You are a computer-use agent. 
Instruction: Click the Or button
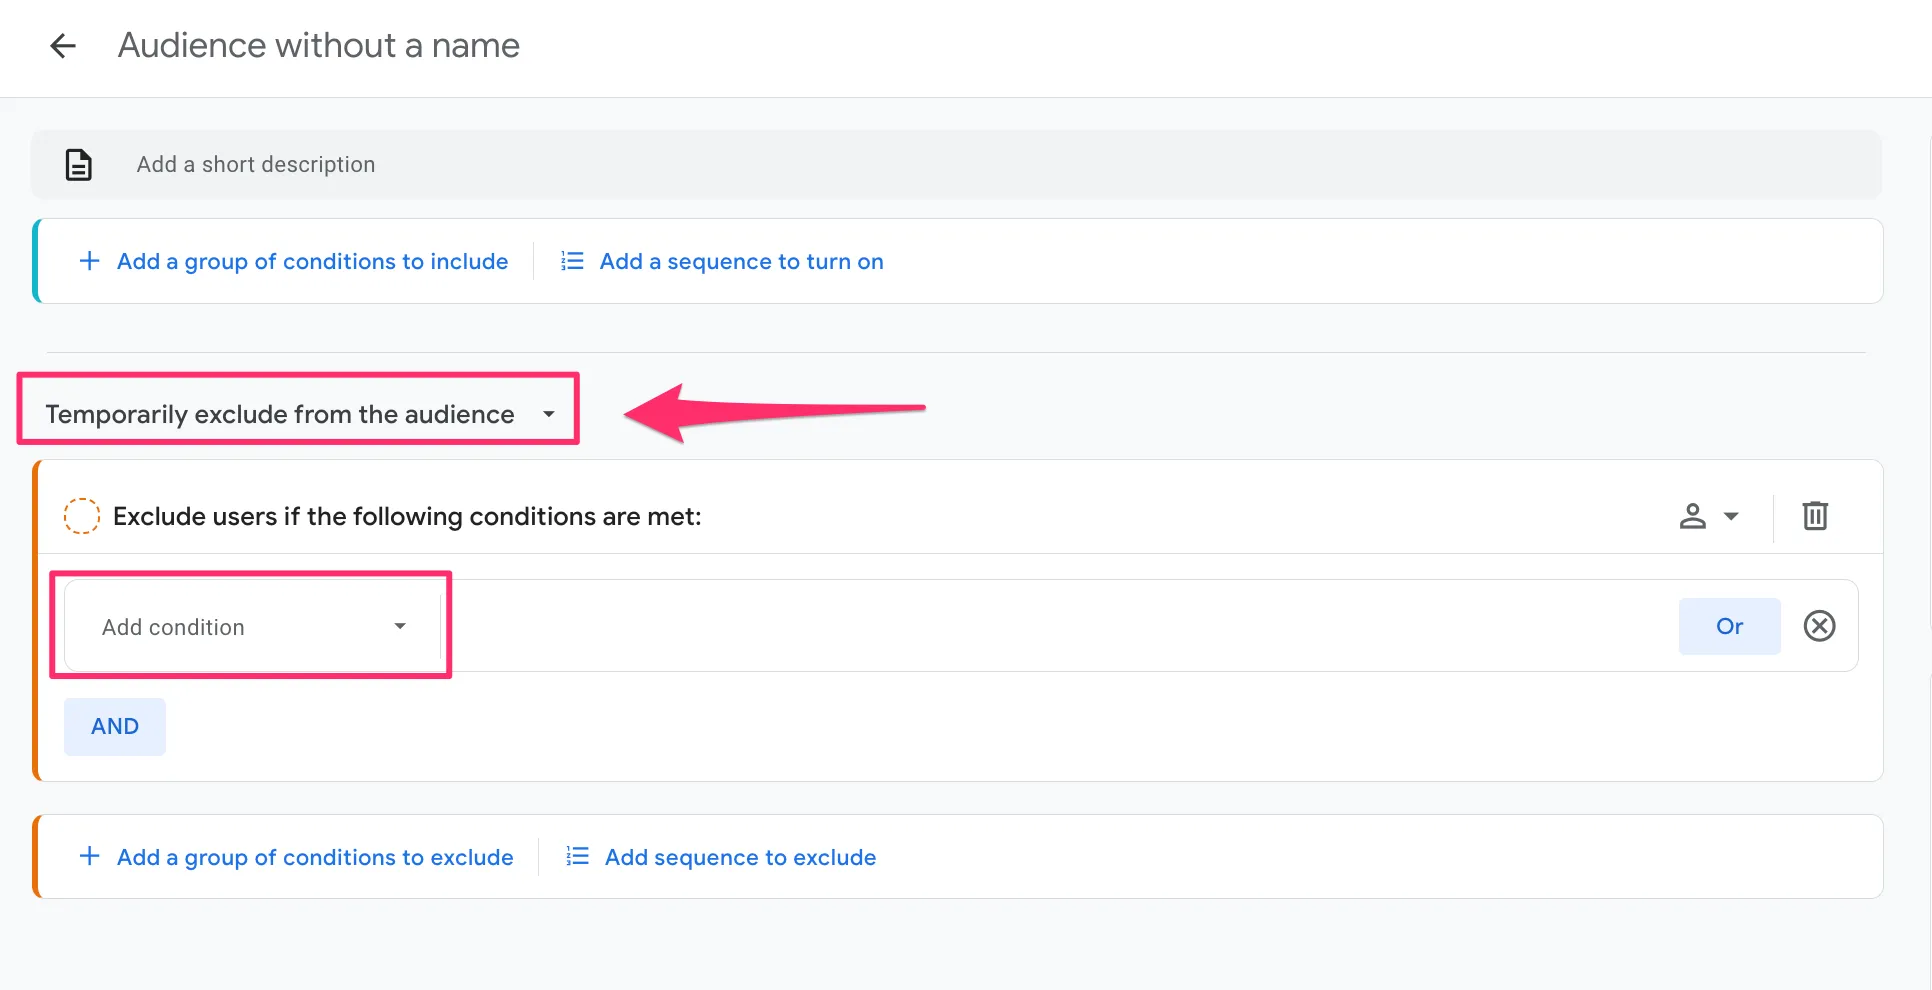1729,626
